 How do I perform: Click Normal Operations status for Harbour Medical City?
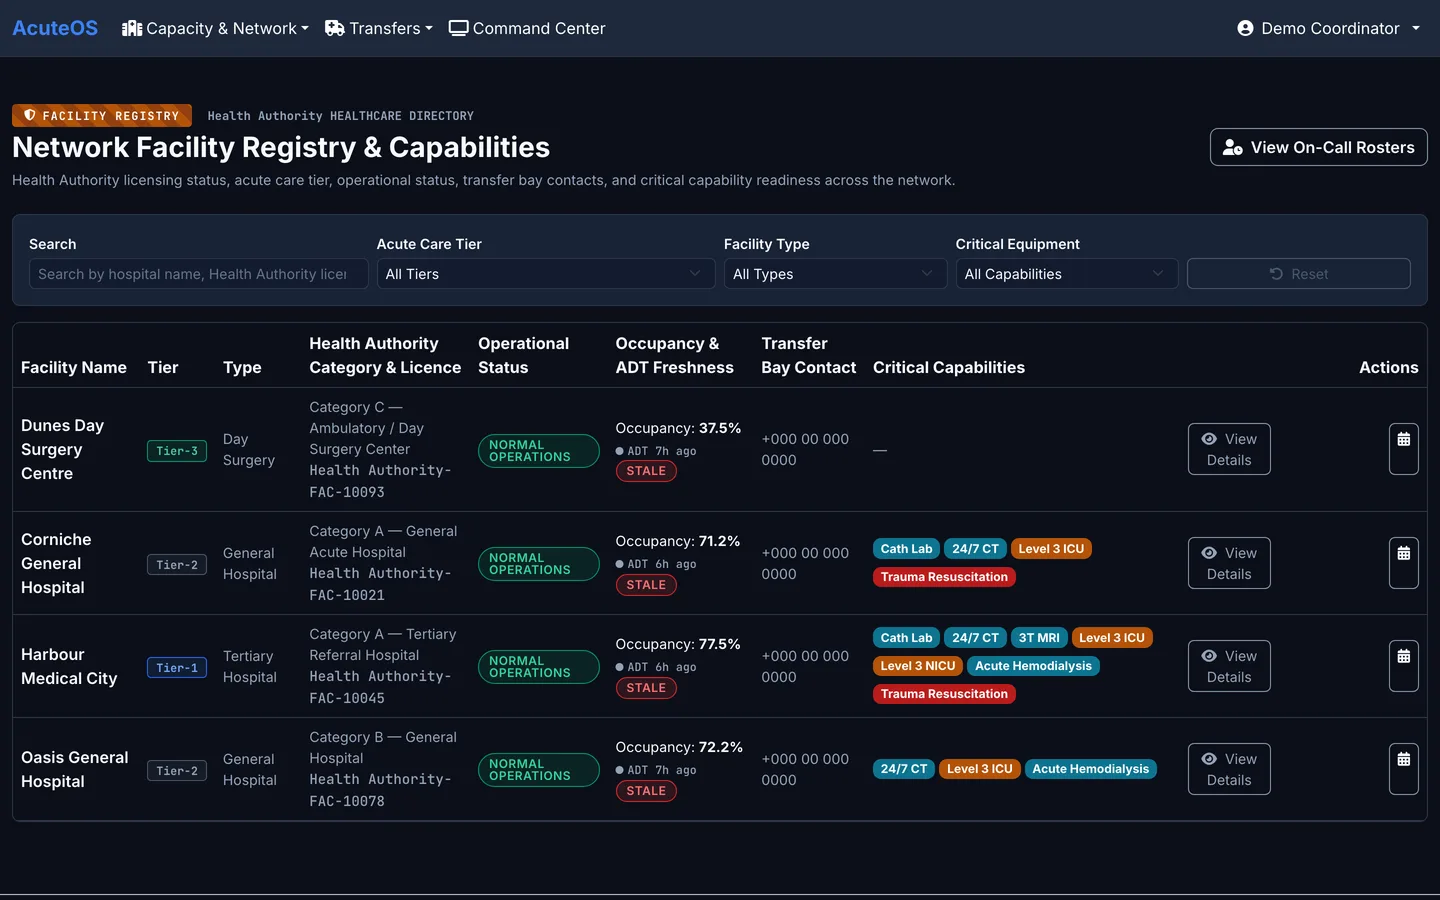pos(538,667)
